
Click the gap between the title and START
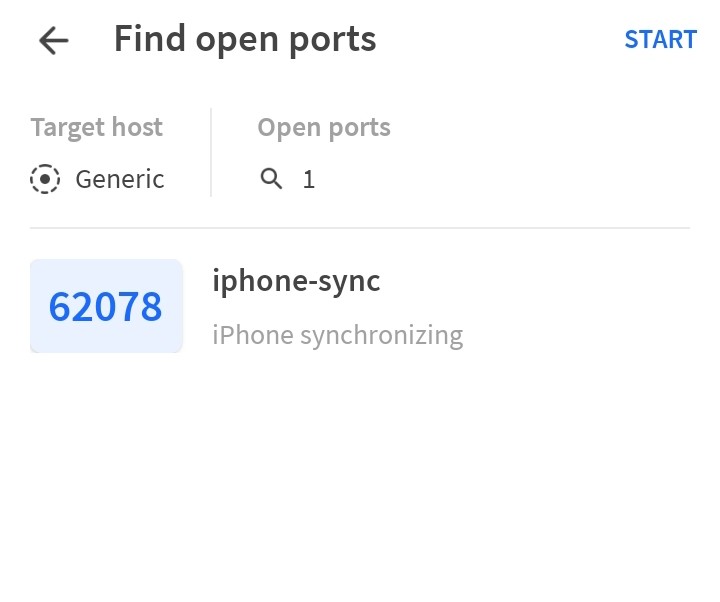(500, 40)
